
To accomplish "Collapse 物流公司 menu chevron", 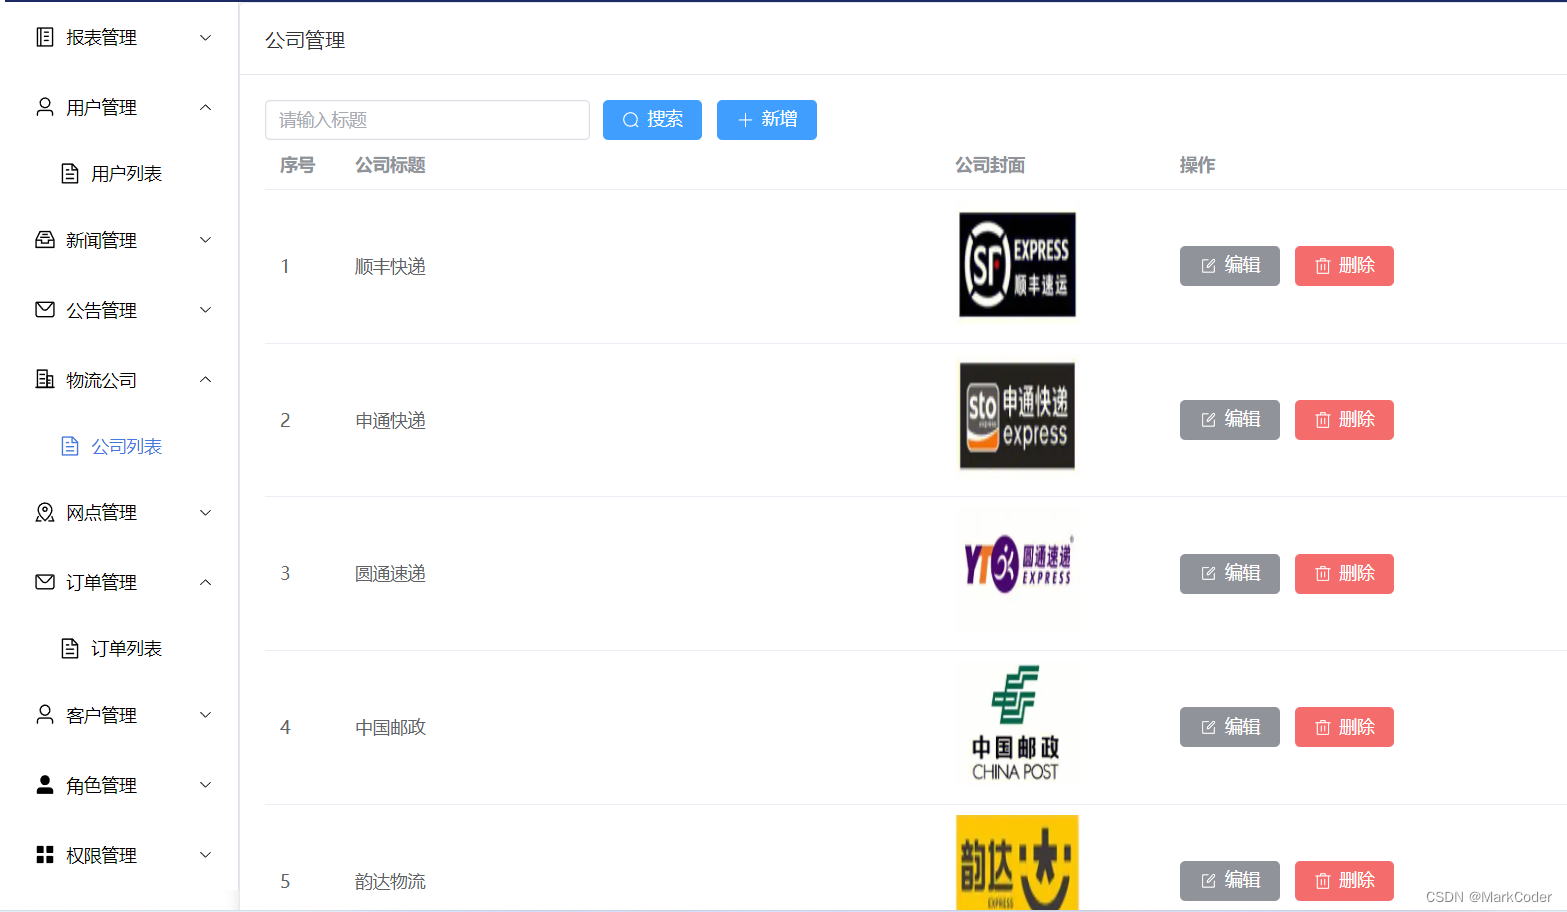I will 206,379.
